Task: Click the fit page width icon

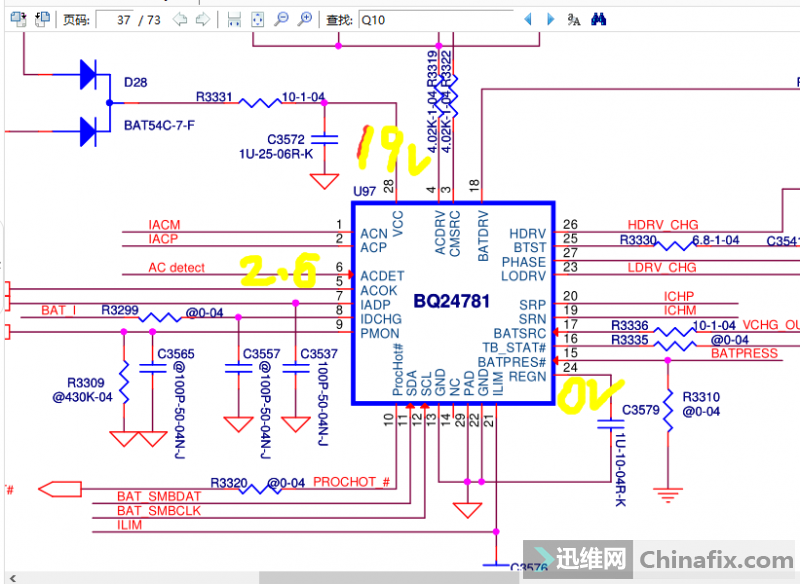Action: coord(234,19)
